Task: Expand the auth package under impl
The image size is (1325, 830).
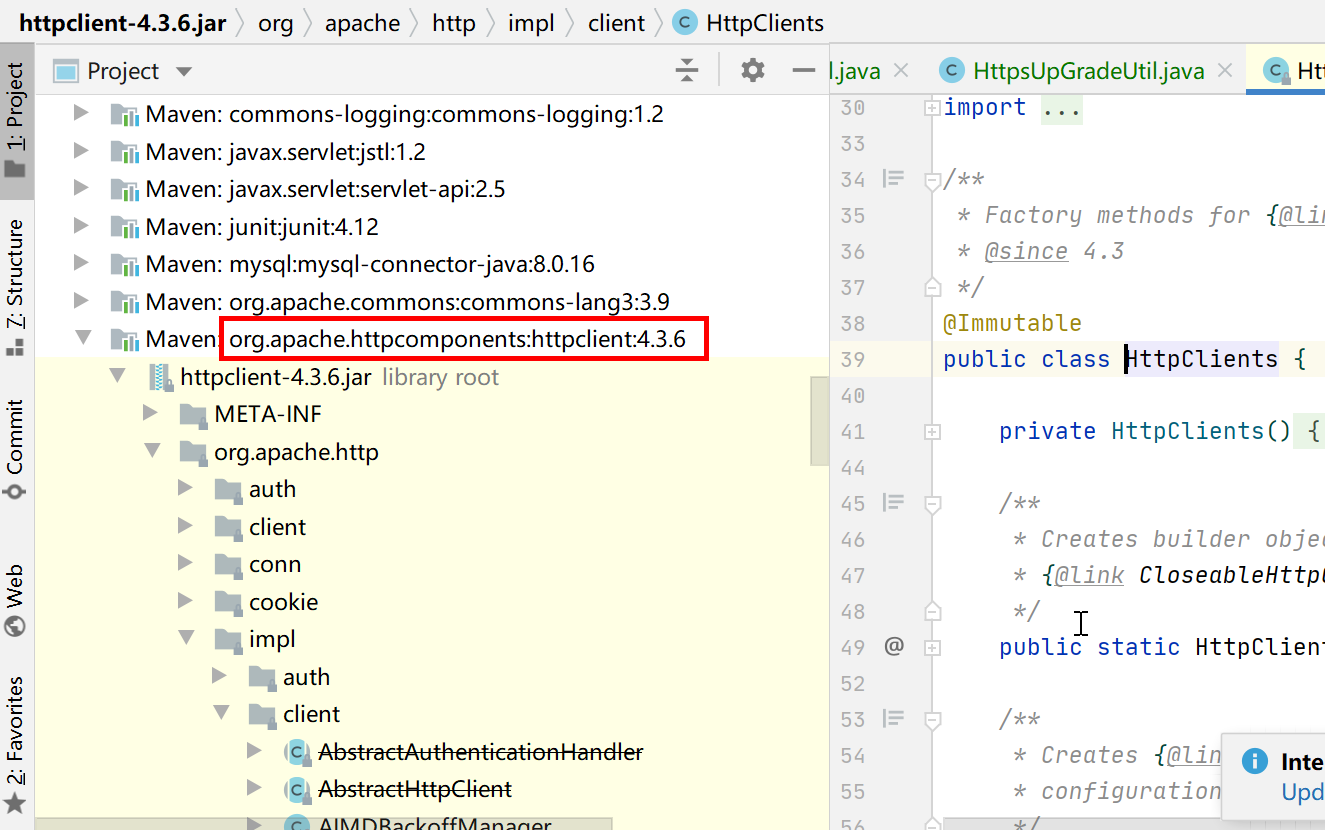Action: pos(220,677)
